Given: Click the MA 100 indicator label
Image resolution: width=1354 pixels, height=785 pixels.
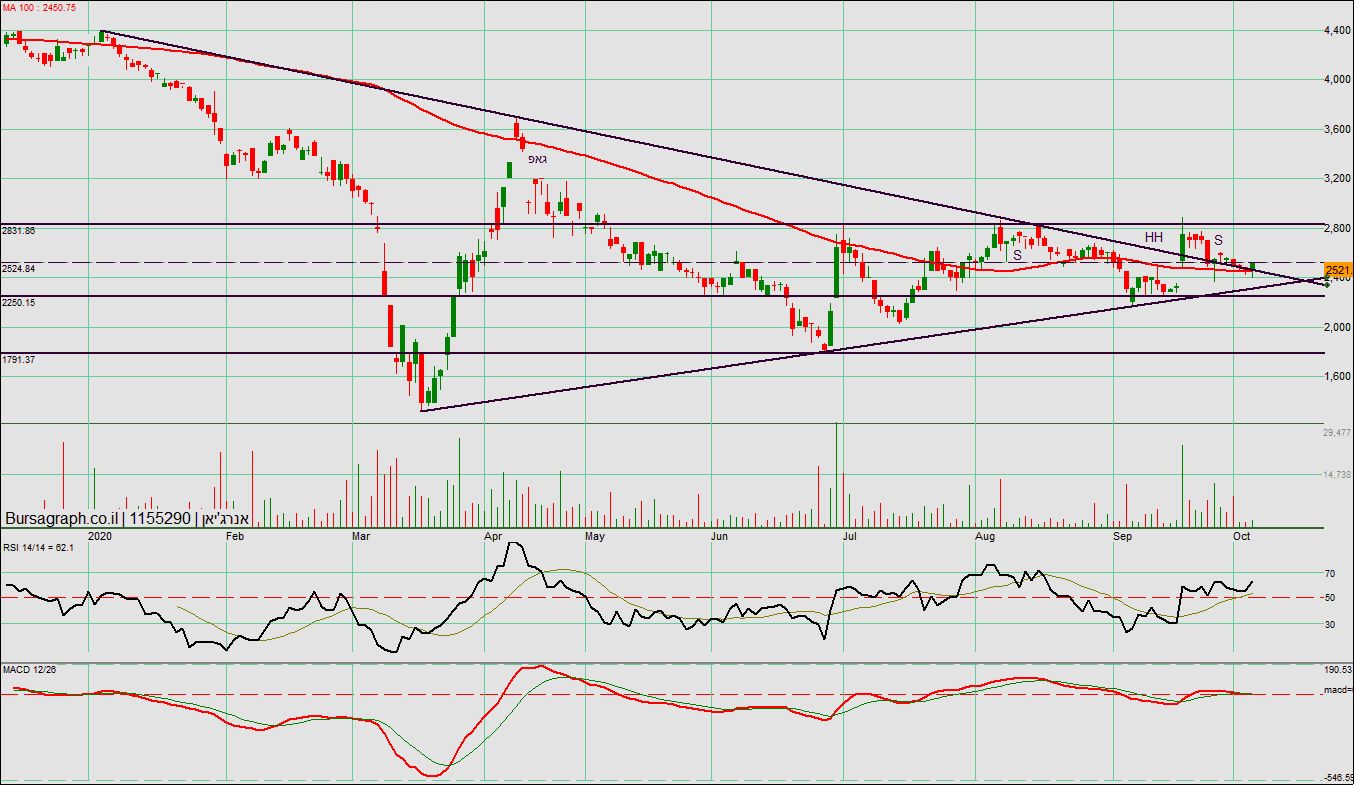Looking at the screenshot, I should point(37,7).
